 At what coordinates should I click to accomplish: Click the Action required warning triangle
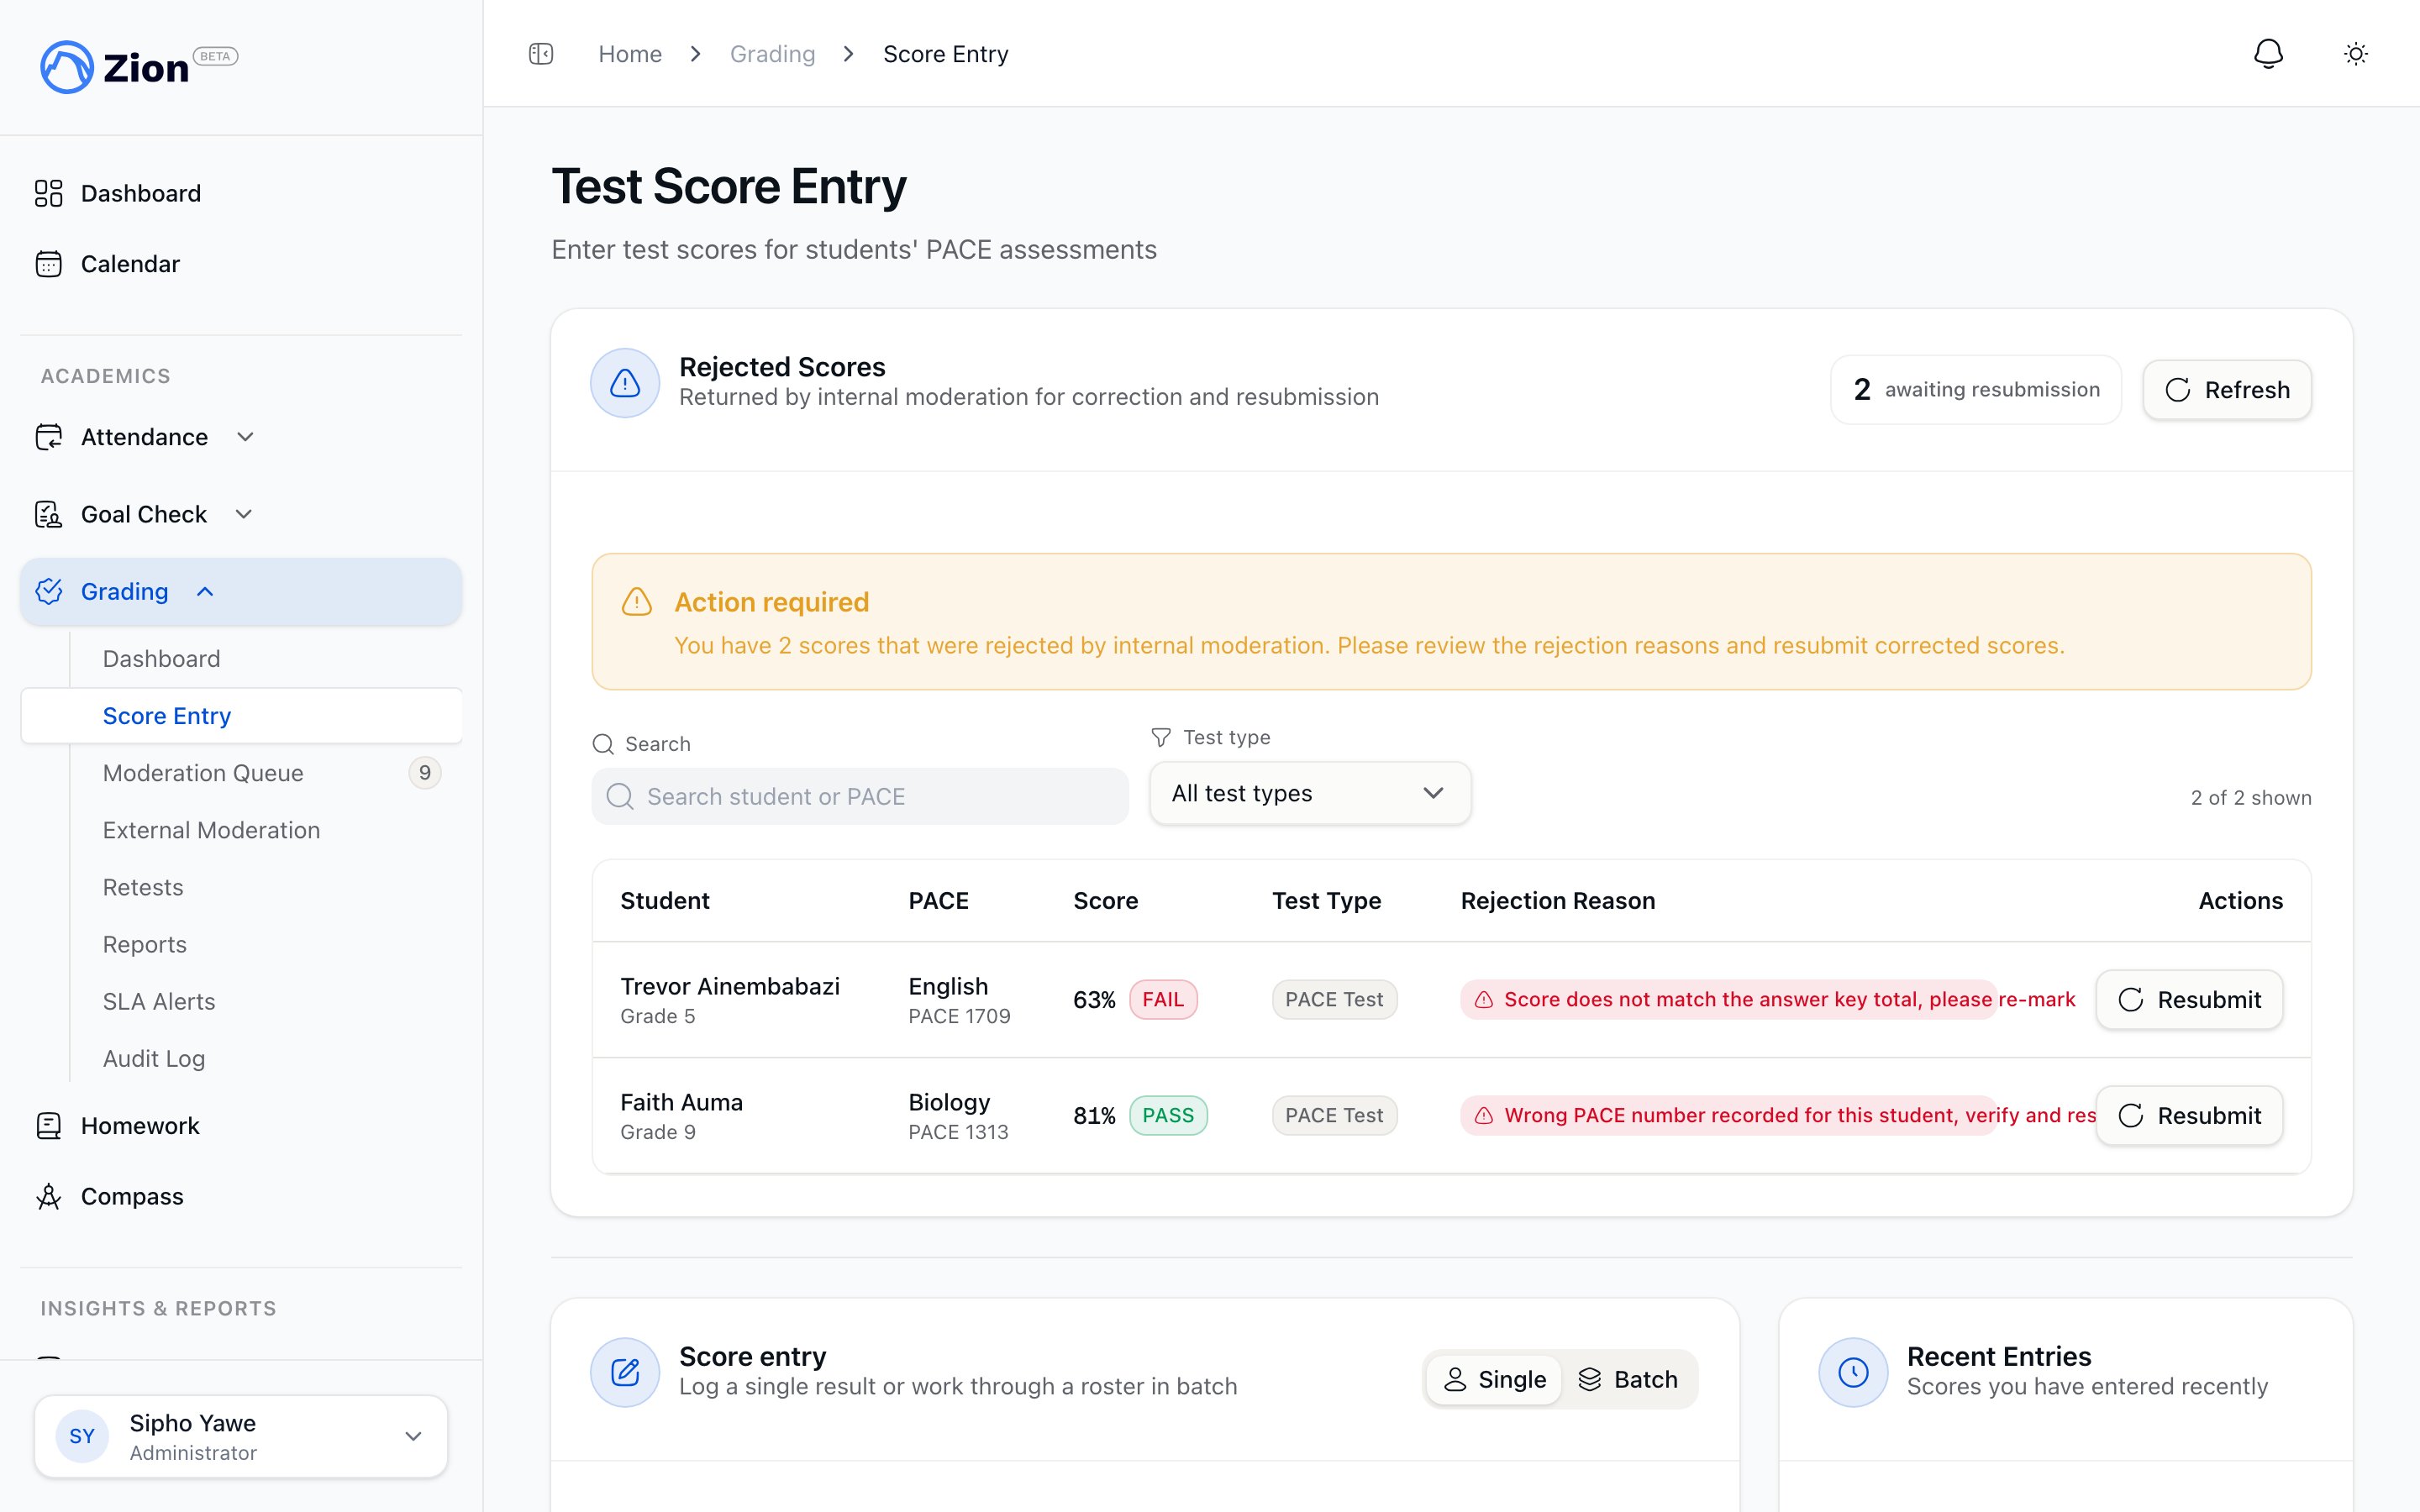(637, 602)
